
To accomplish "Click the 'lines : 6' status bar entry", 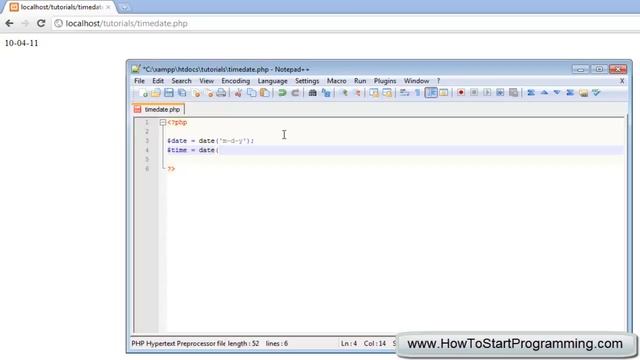I will point(277,344).
